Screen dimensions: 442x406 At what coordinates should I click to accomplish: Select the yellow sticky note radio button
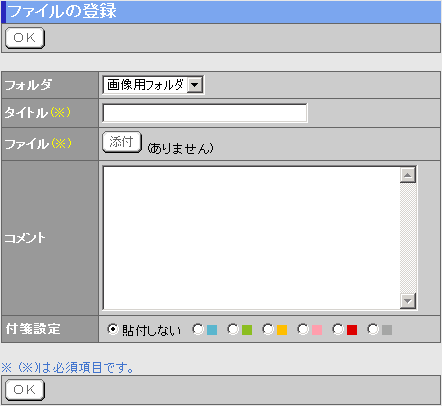pos(268,329)
